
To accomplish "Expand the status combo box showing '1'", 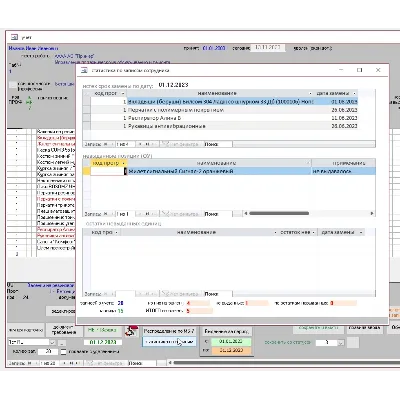I will point(340,343).
